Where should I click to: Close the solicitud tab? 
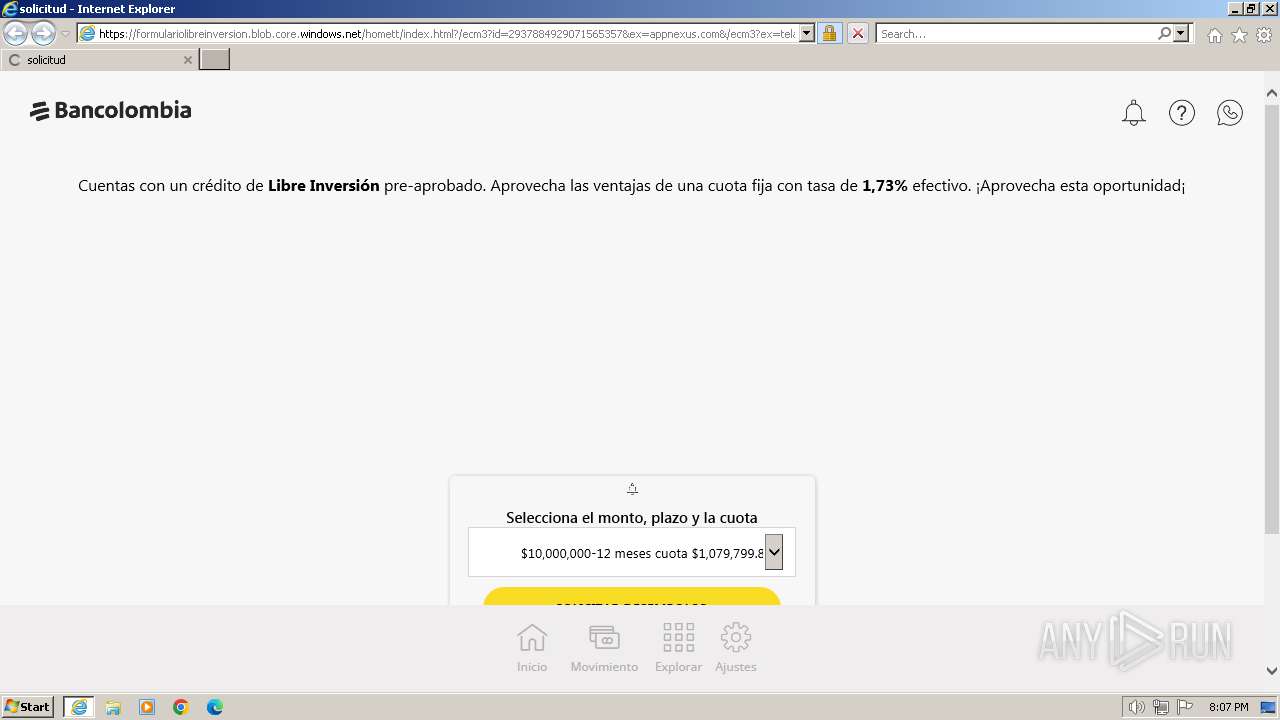[187, 60]
